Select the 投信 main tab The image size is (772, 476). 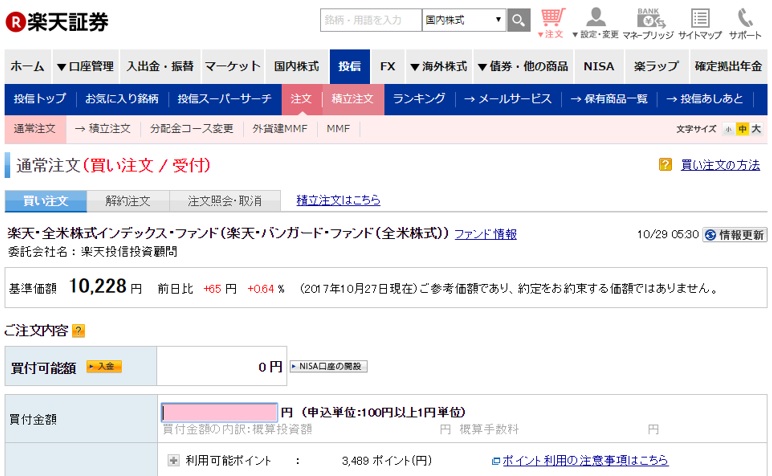[x=350, y=66]
